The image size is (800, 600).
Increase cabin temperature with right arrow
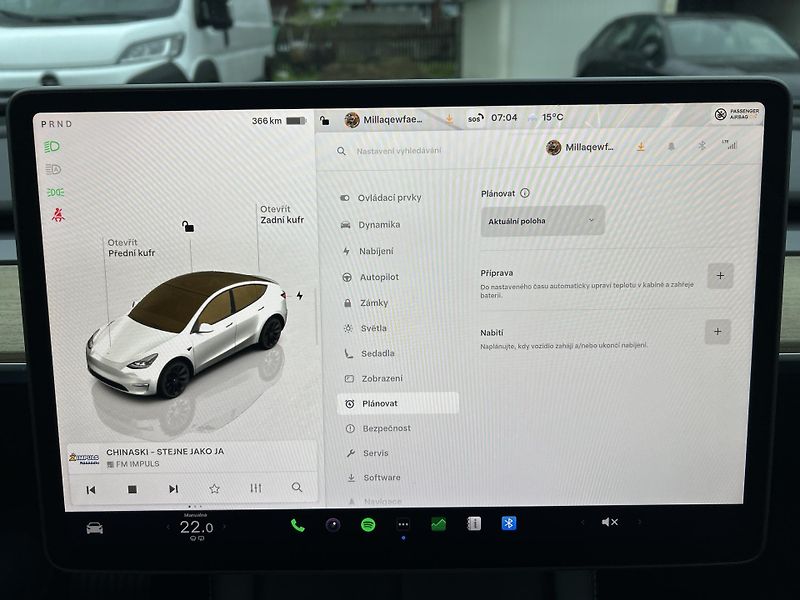(x=224, y=527)
